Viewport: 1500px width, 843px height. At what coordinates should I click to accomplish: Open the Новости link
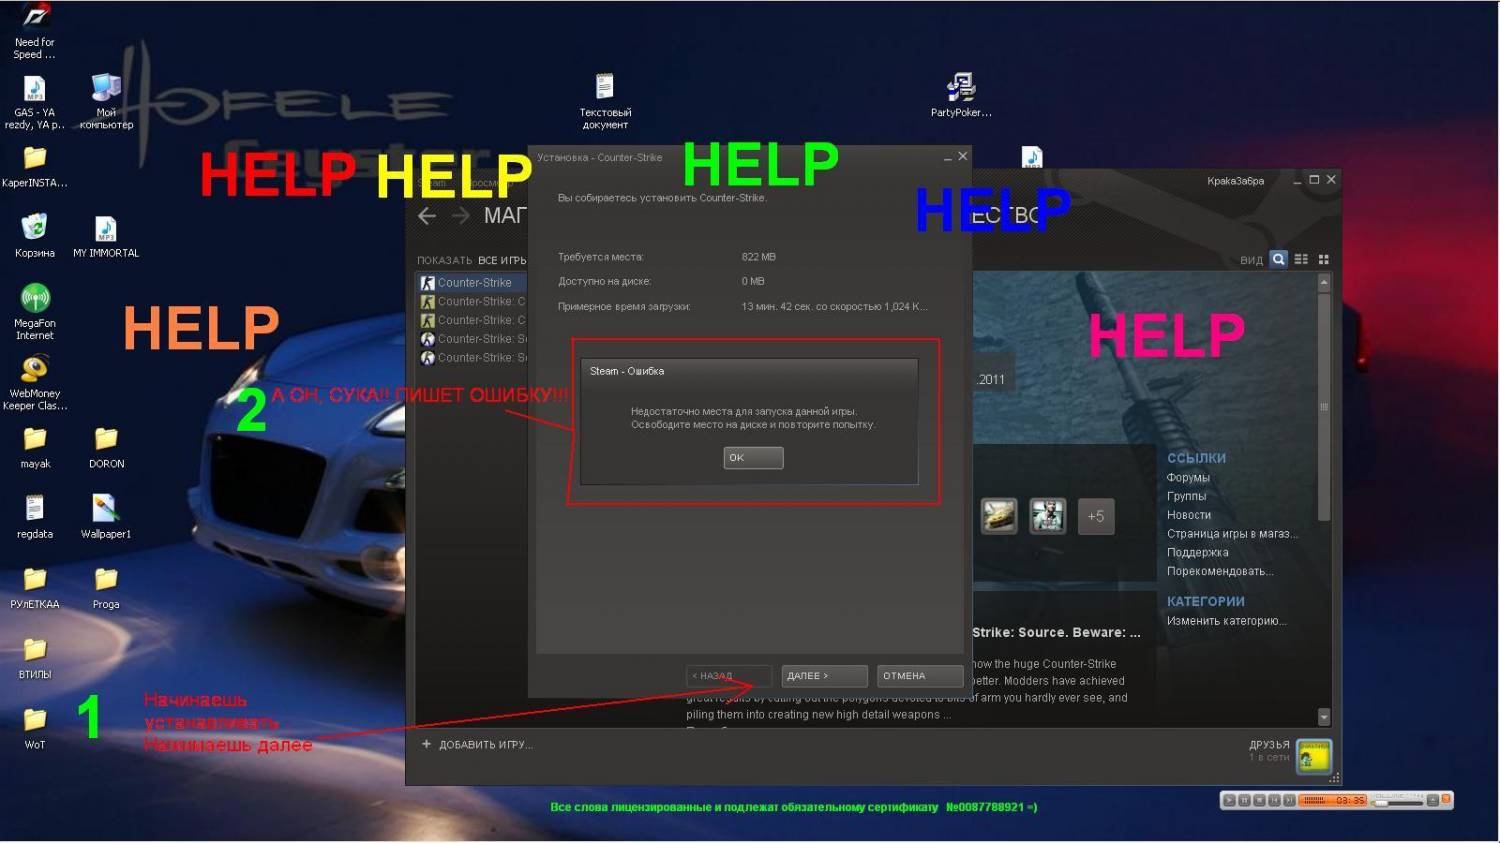pos(1189,515)
